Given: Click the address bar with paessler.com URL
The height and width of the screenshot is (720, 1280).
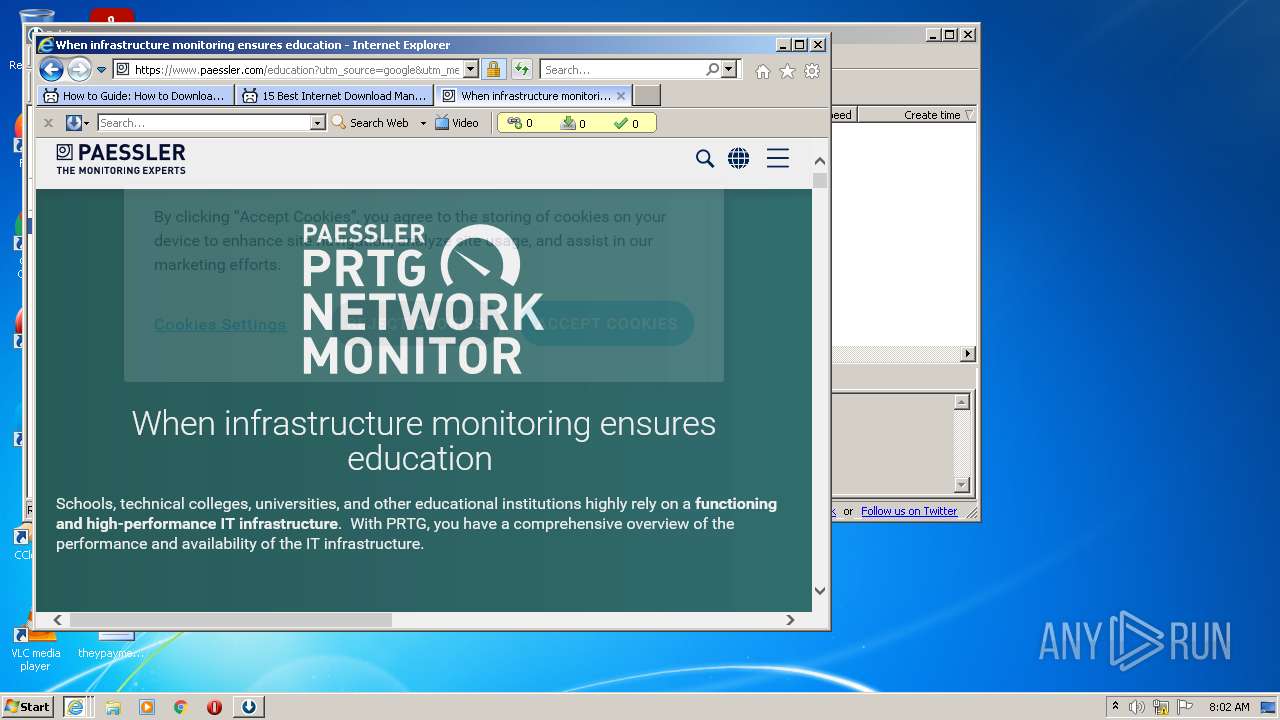Looking at the screenshot, I should [x=288, y=70].
